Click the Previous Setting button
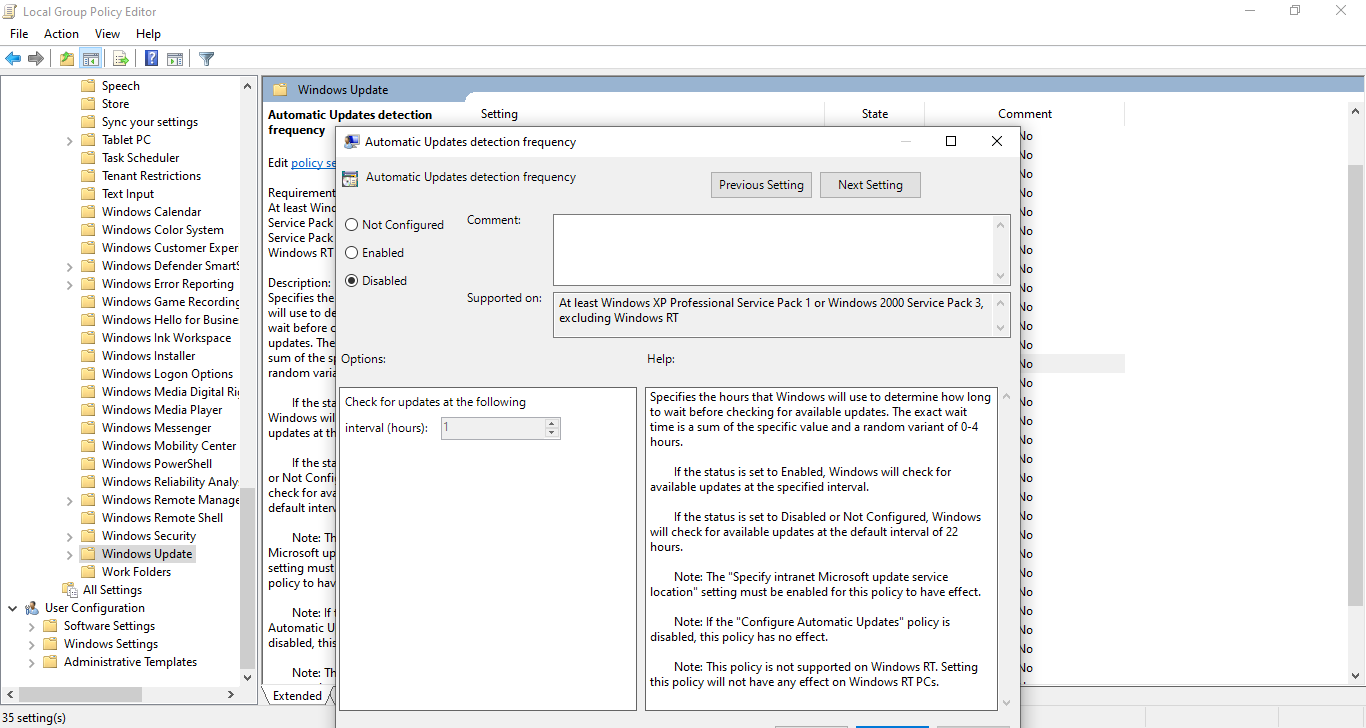This screenshot has width=1366, height=728. [761, 185]
